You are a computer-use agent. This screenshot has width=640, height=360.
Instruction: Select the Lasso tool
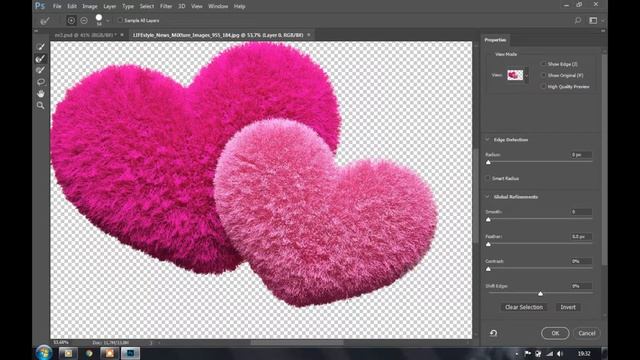(x=40, y=82)
